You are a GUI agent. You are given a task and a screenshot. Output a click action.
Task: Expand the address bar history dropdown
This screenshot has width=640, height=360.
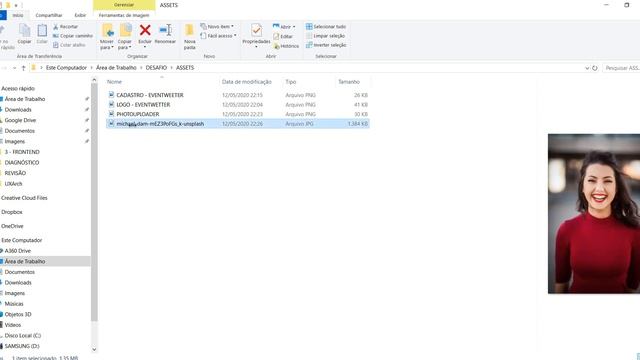(x=587, y=68)
